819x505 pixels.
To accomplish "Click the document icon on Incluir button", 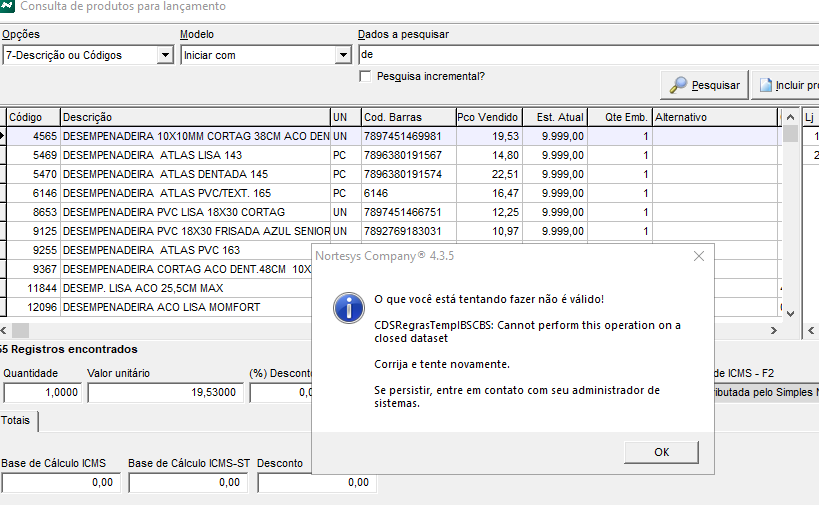I will pos(765,86).
